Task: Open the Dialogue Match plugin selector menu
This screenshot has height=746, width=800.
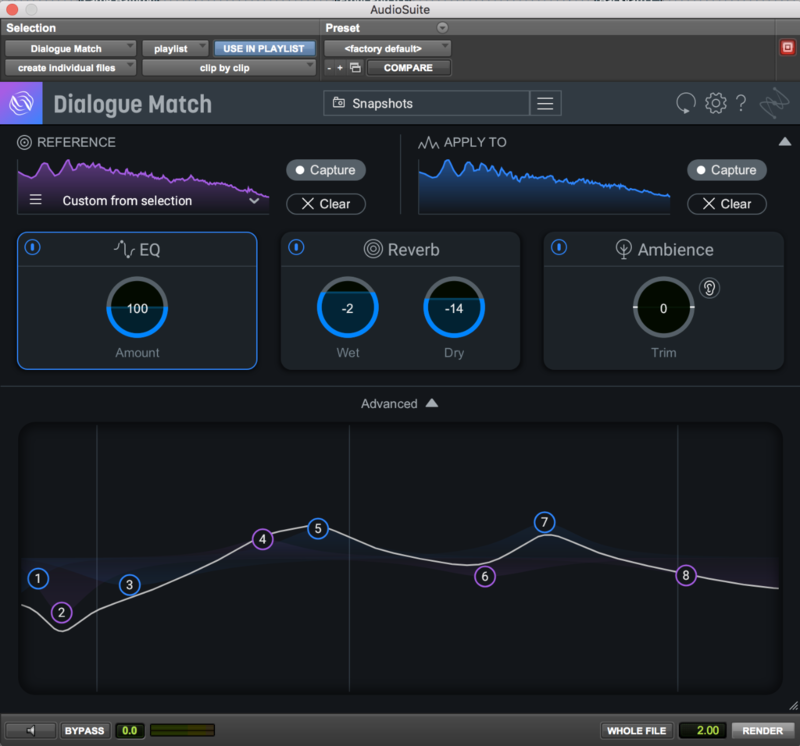Action: [x=70, y=48]
